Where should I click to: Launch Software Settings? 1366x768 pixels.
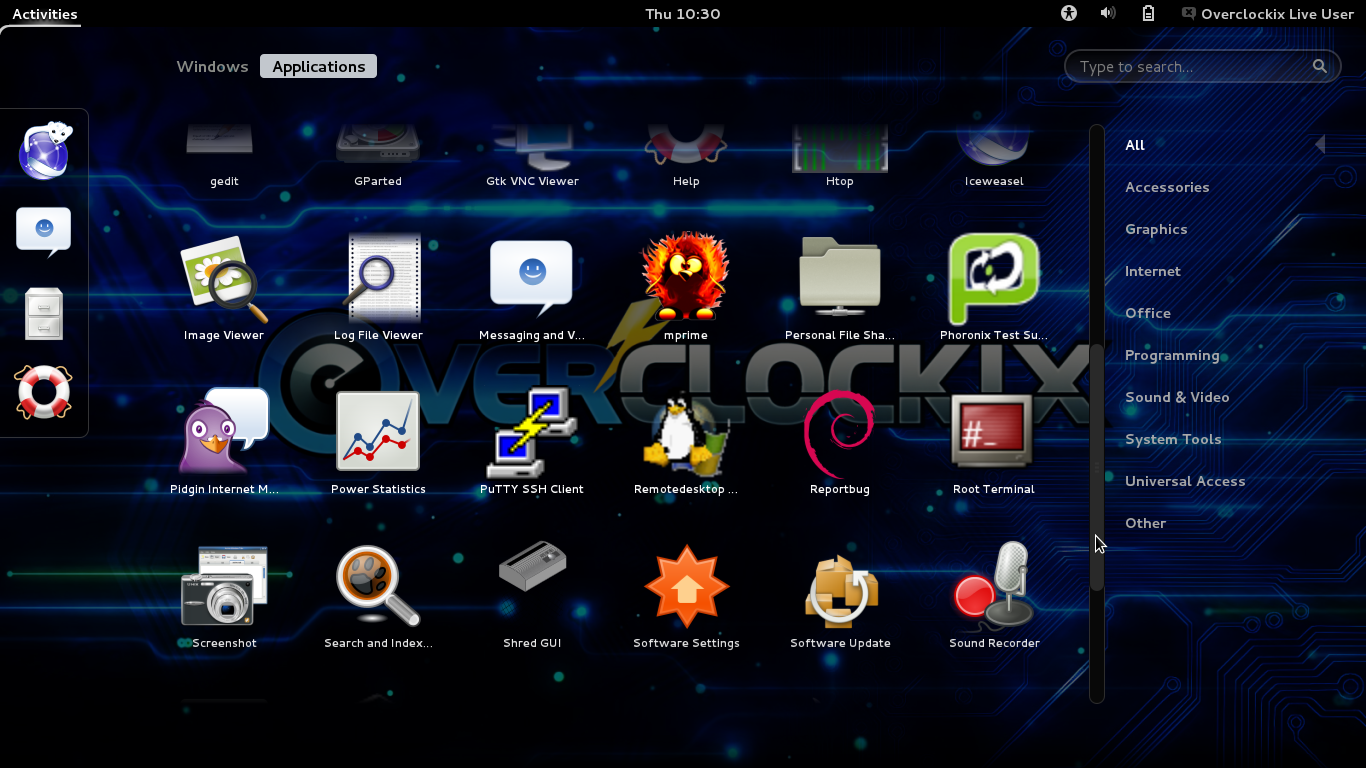pyautogui.click(x=686, y=596)
